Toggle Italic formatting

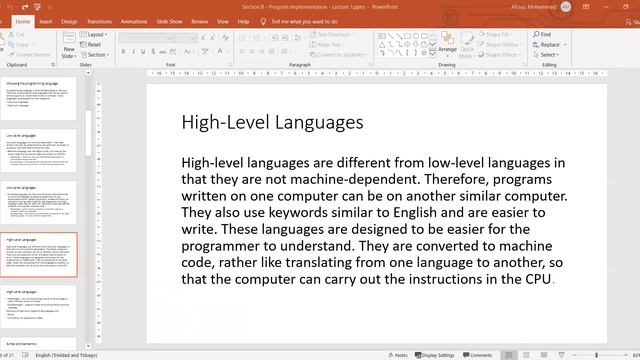tap(133, 51)
